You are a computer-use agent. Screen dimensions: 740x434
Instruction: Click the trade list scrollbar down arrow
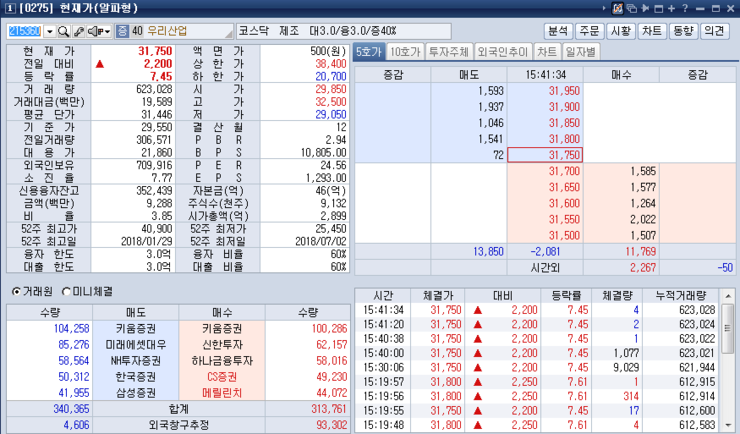(728, 425)
